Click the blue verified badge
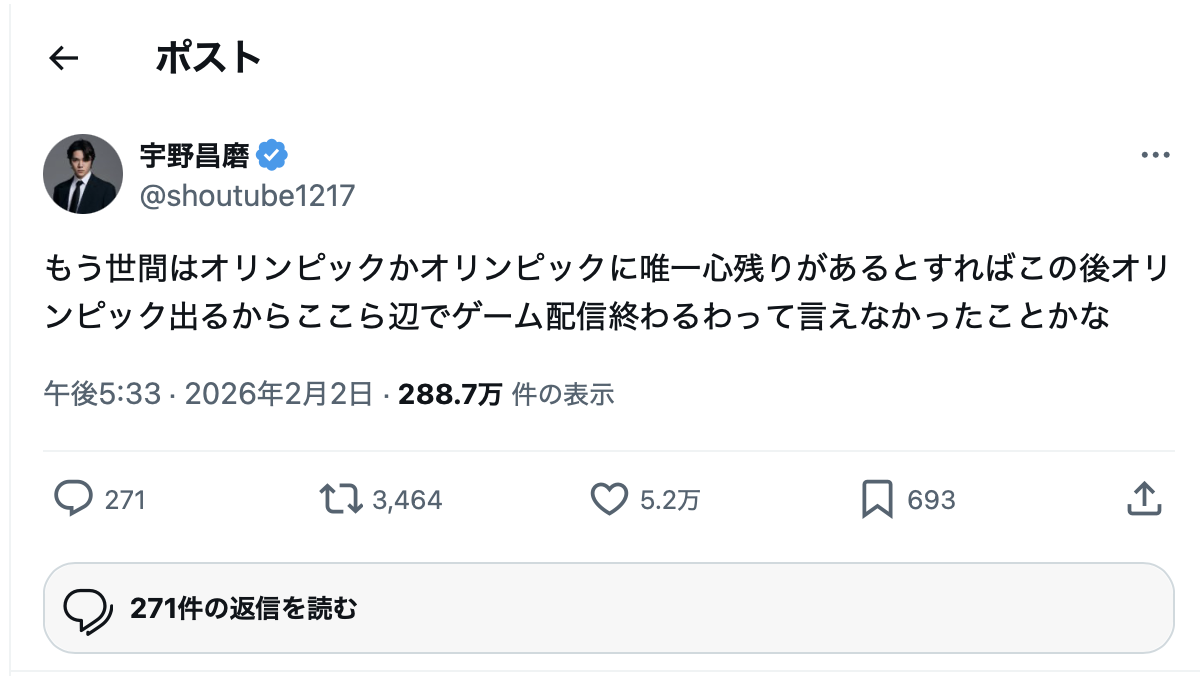Viewport: 1200px width, 676px height. point(272,155)
